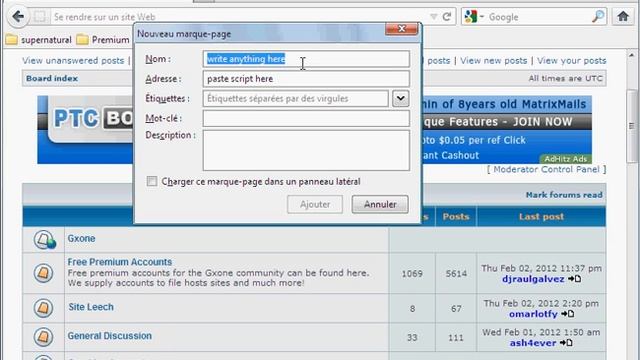Go back with the browser back arrow
This screenshot has width=640, height=360.
click(18, 17)
